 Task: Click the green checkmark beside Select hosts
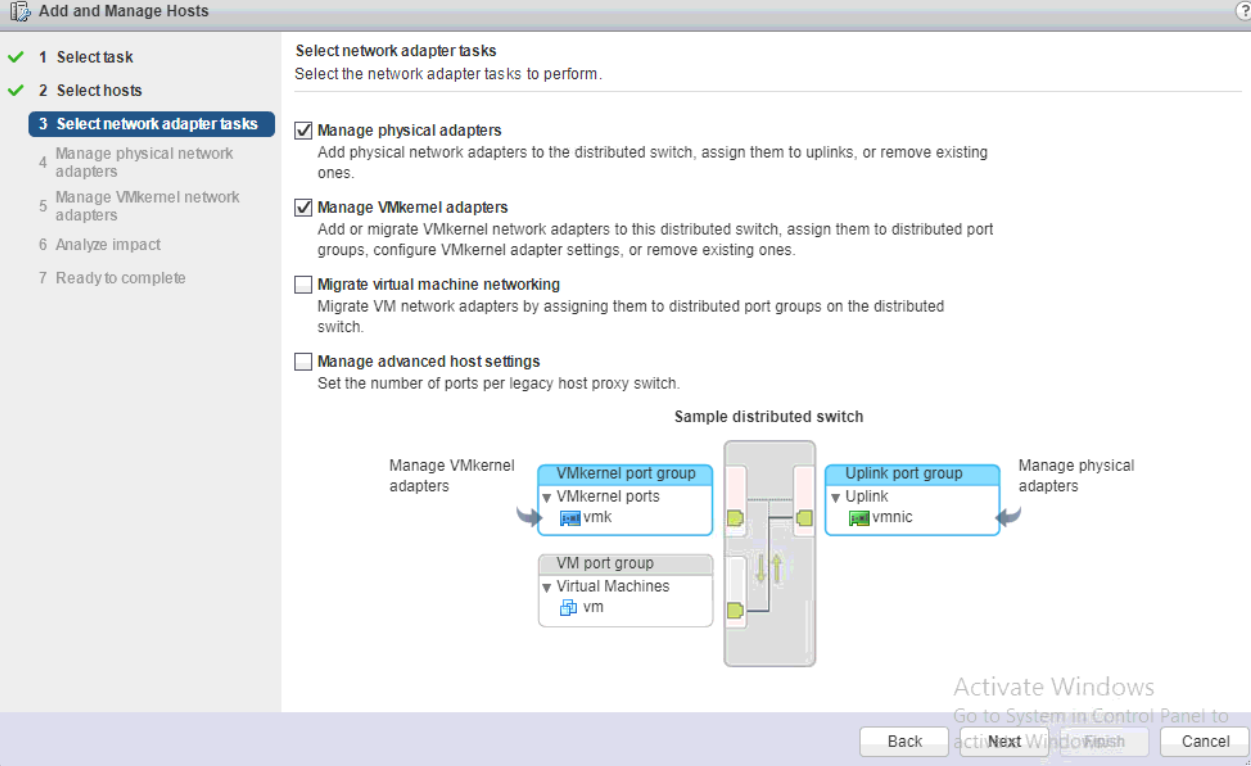pos(16,90)
